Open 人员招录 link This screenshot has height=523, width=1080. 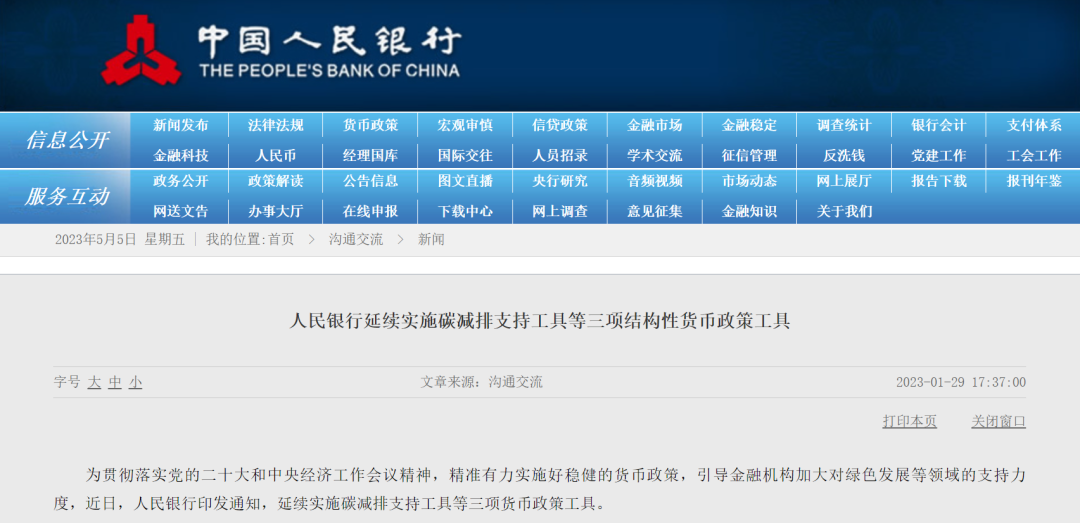[560, 156]
